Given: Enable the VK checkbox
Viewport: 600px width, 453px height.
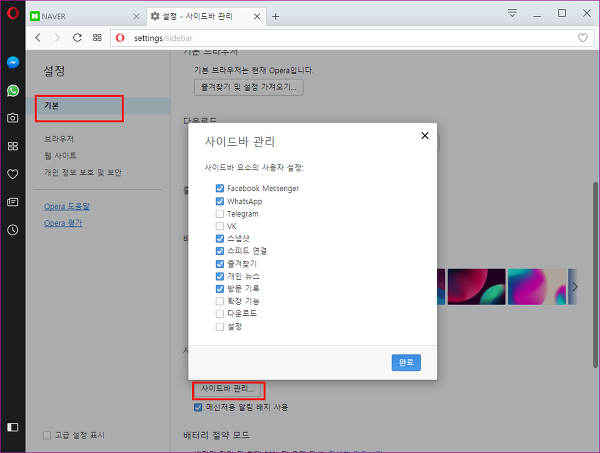Looking at the screenshot, I should tap(220, 226).
